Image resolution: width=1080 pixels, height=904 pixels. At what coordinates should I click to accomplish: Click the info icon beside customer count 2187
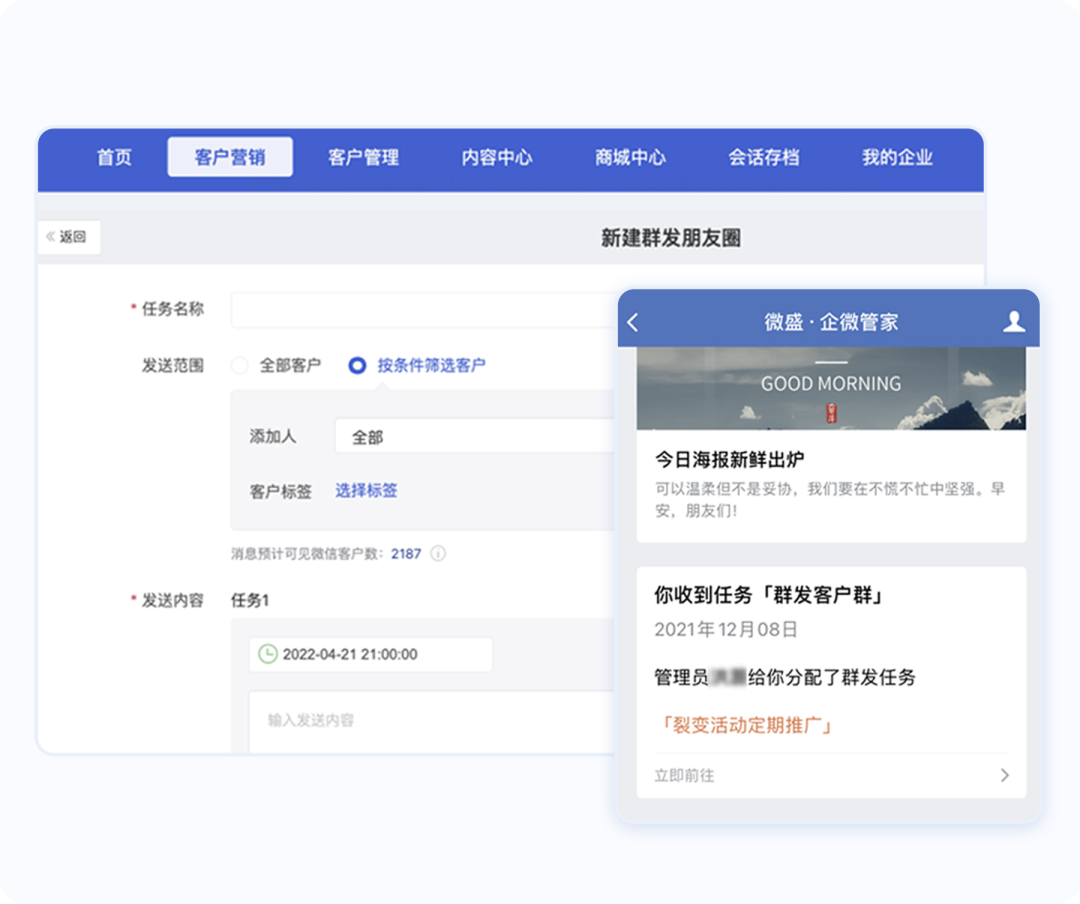(438, 553)
